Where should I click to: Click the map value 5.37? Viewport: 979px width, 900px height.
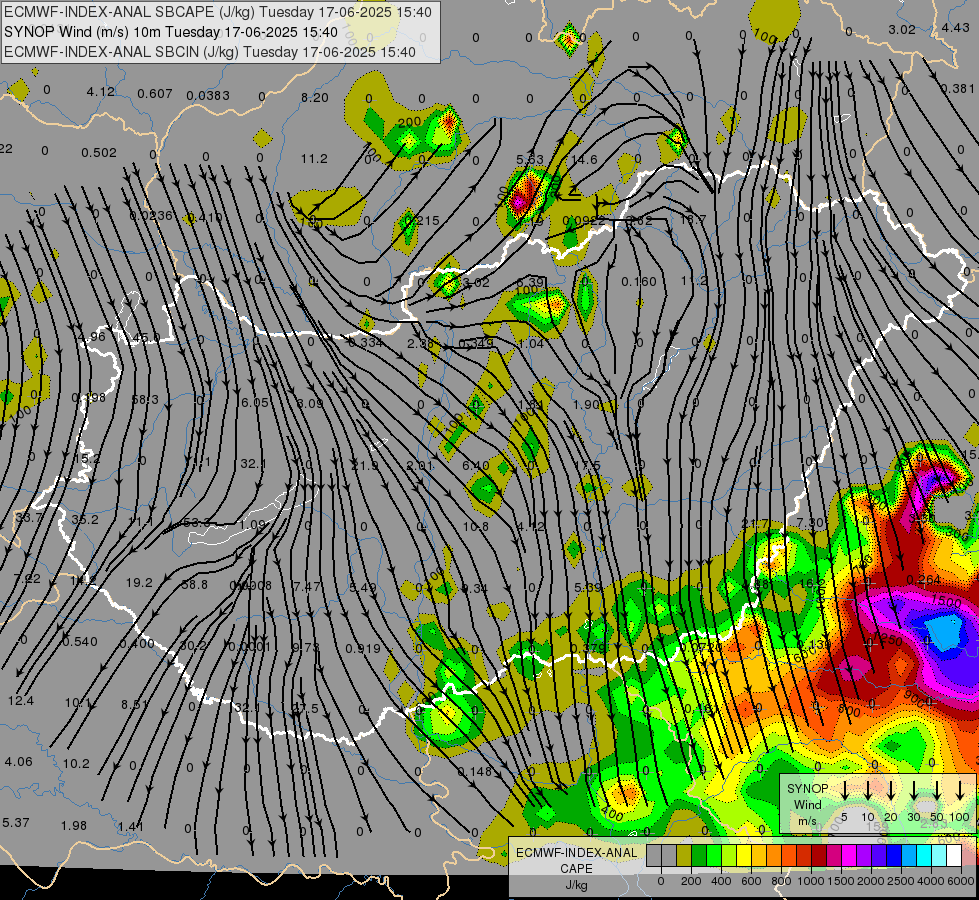point(16,823)
